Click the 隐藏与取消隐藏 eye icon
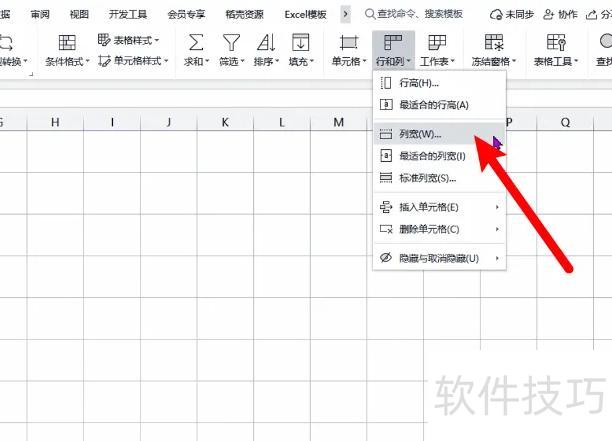 pos(386,258)
